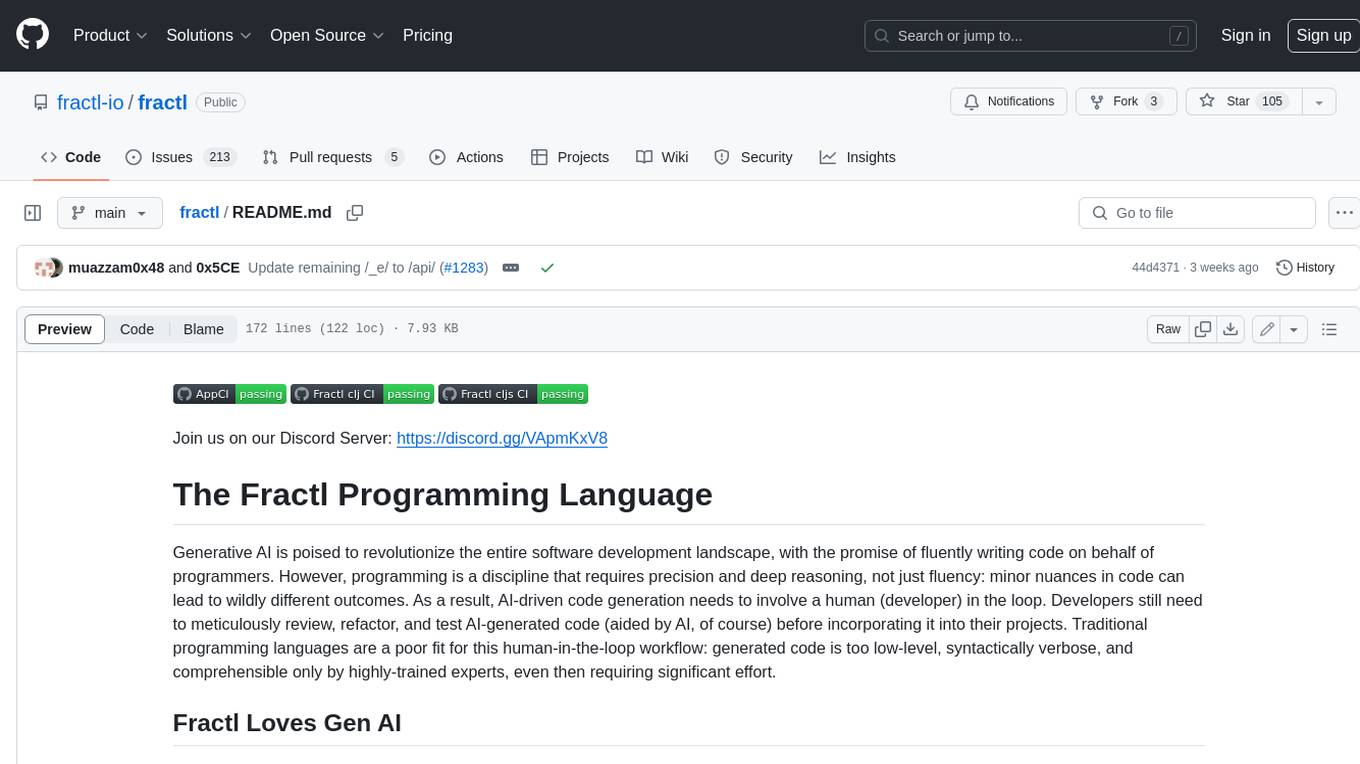1360x764 pixels.
Task: Copy the README.md file path
Action: tap(354, 212)
